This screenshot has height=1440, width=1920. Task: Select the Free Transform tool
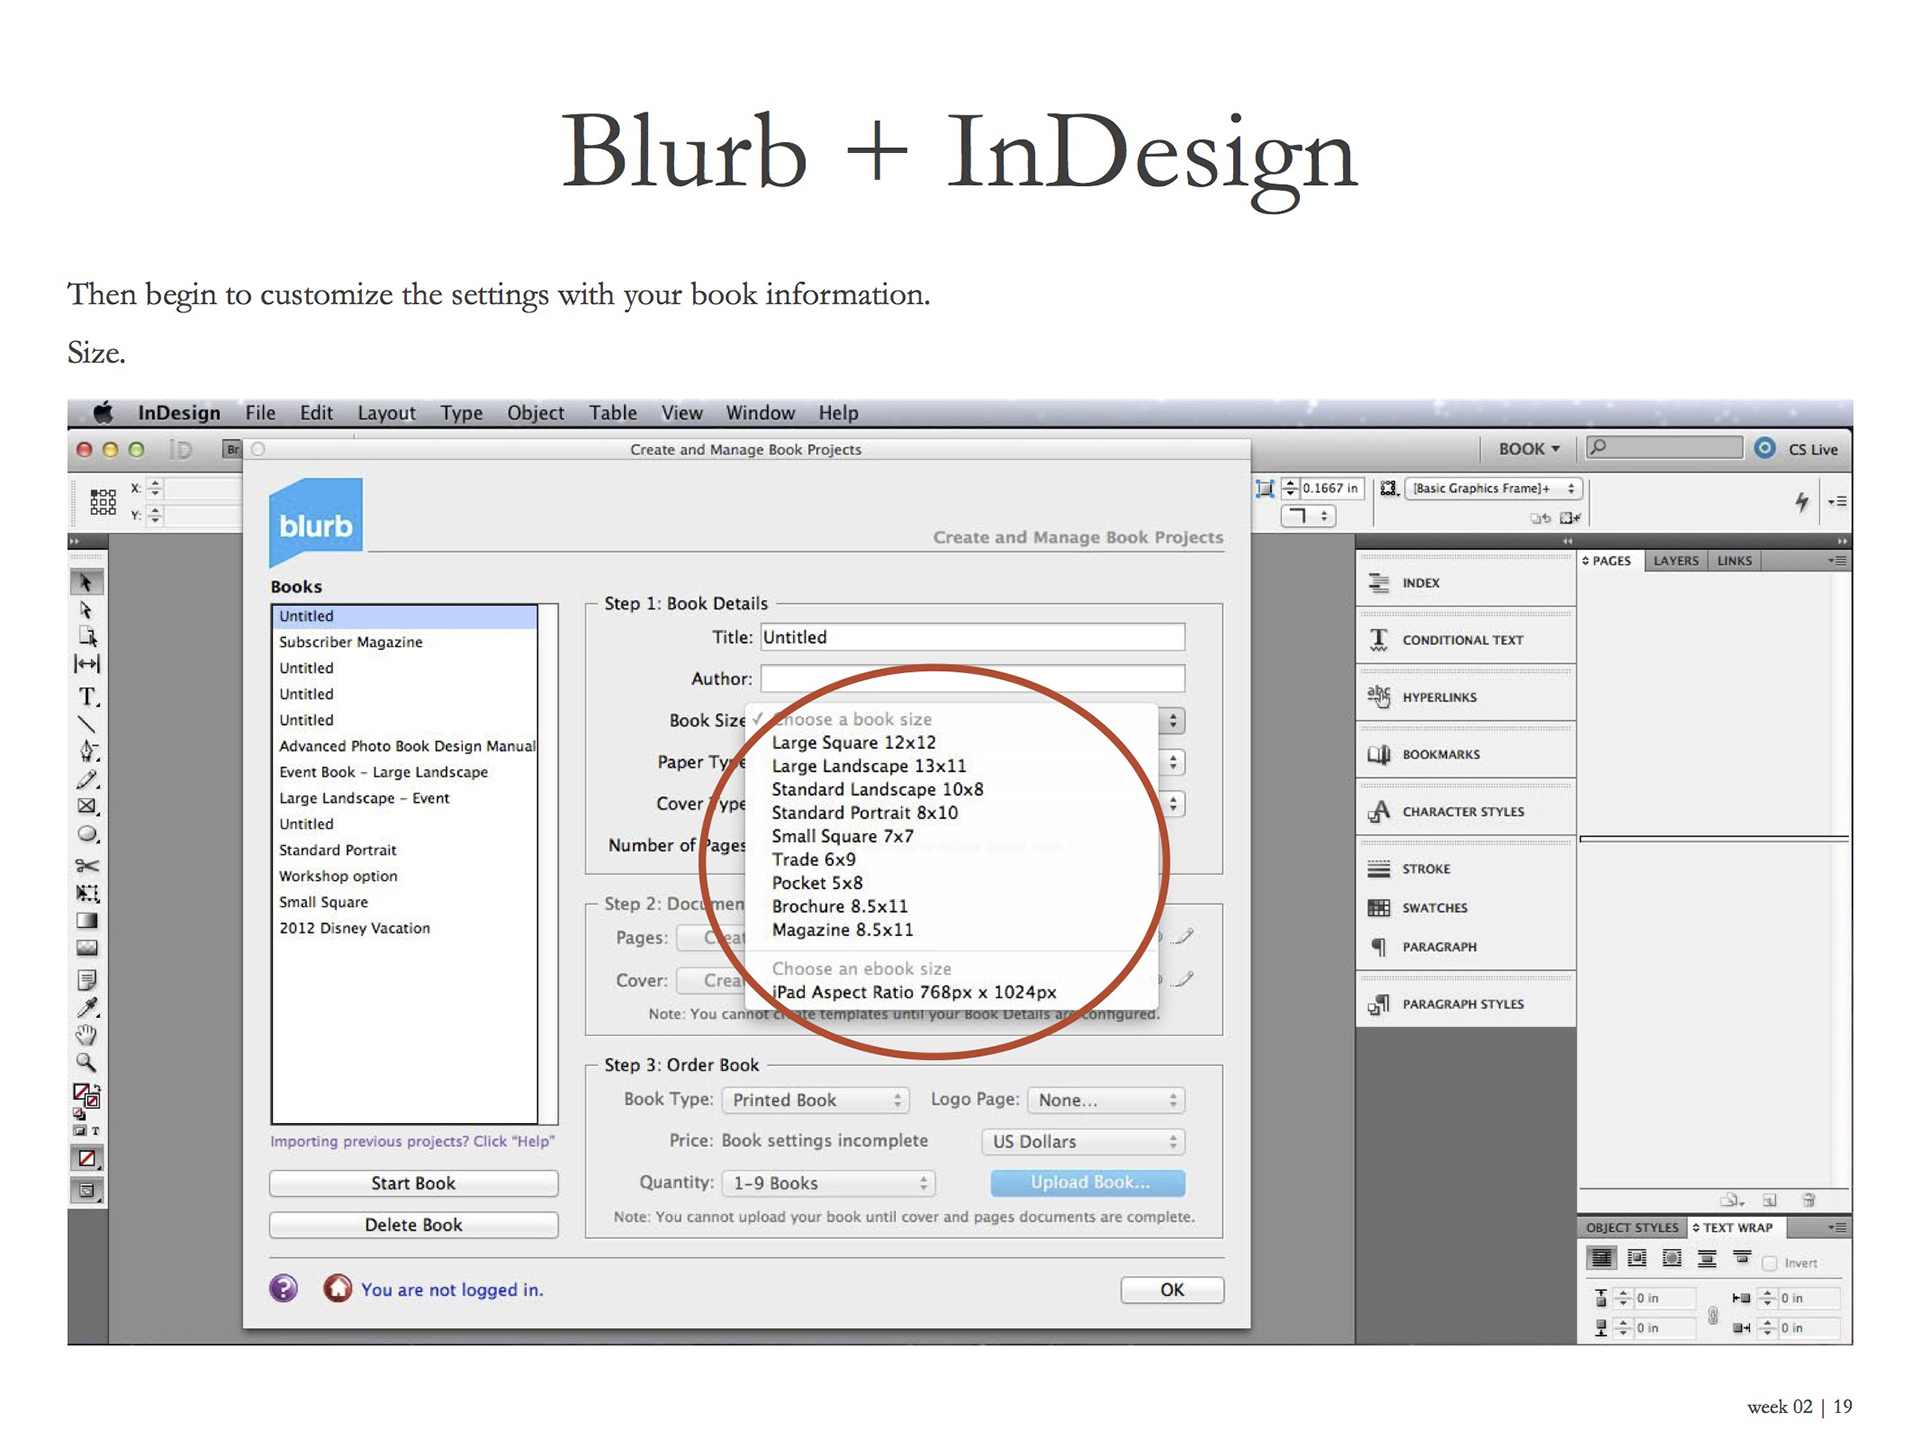[87, 893]
